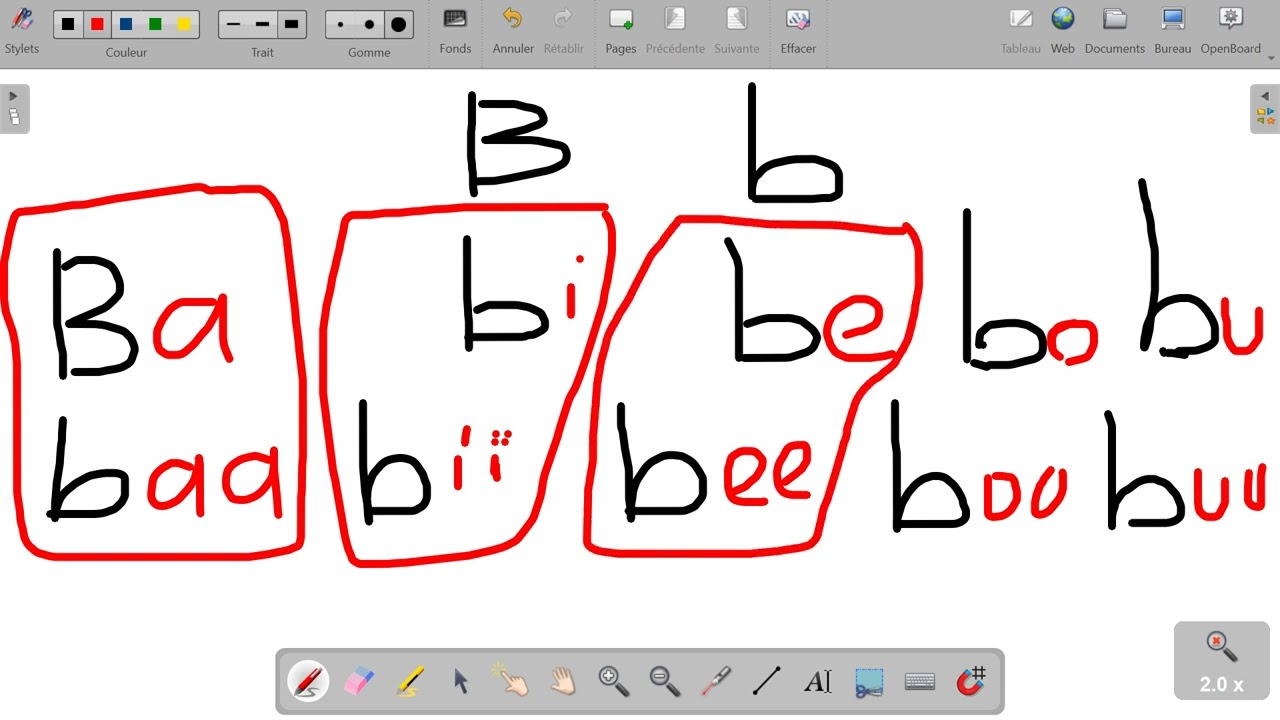
Task: Switch to Web mode
Action: (x=1063, y=30)
